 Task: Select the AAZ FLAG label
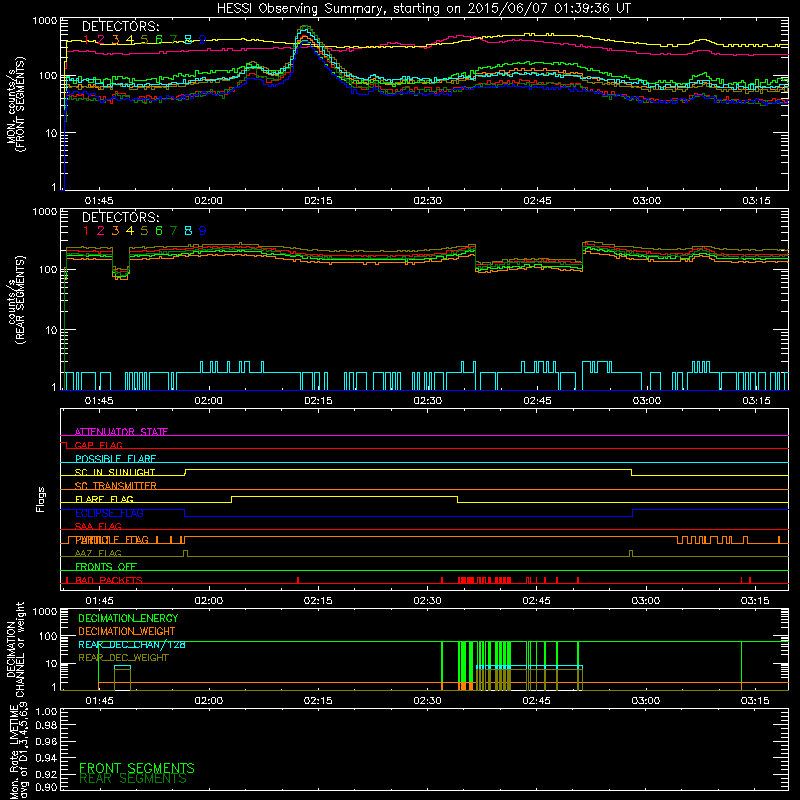[98, 554]
